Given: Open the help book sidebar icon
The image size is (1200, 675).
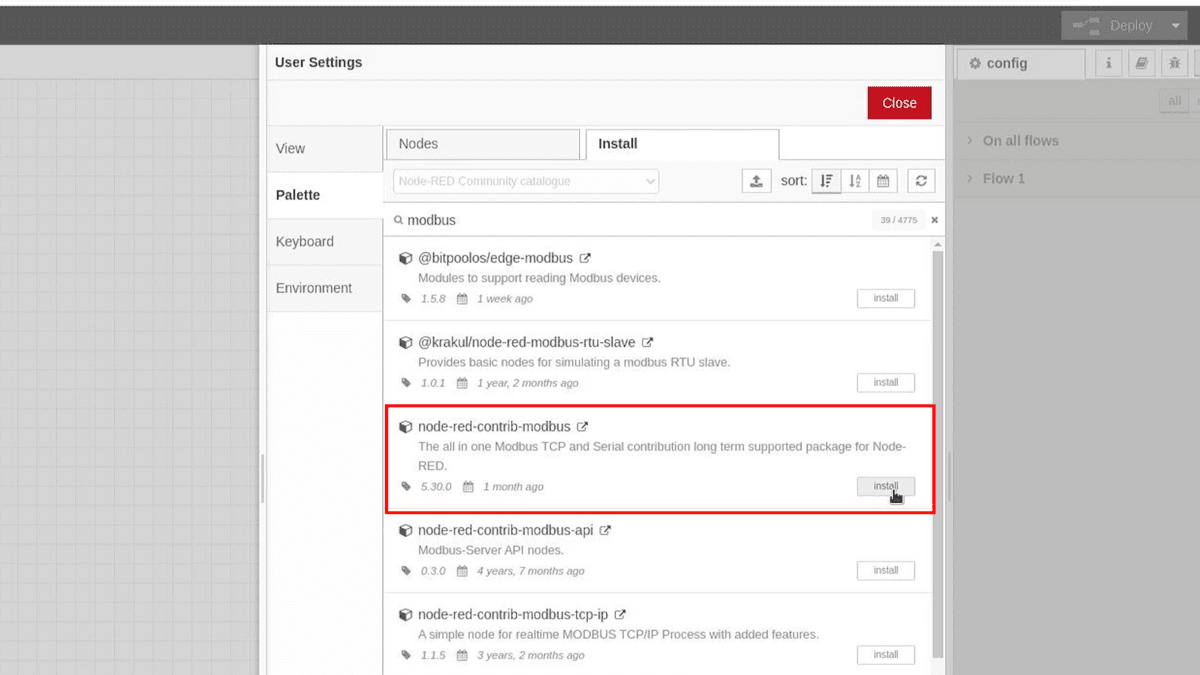Looking at the screenshot, I should pyautogui.click(x=1140, y=63).
